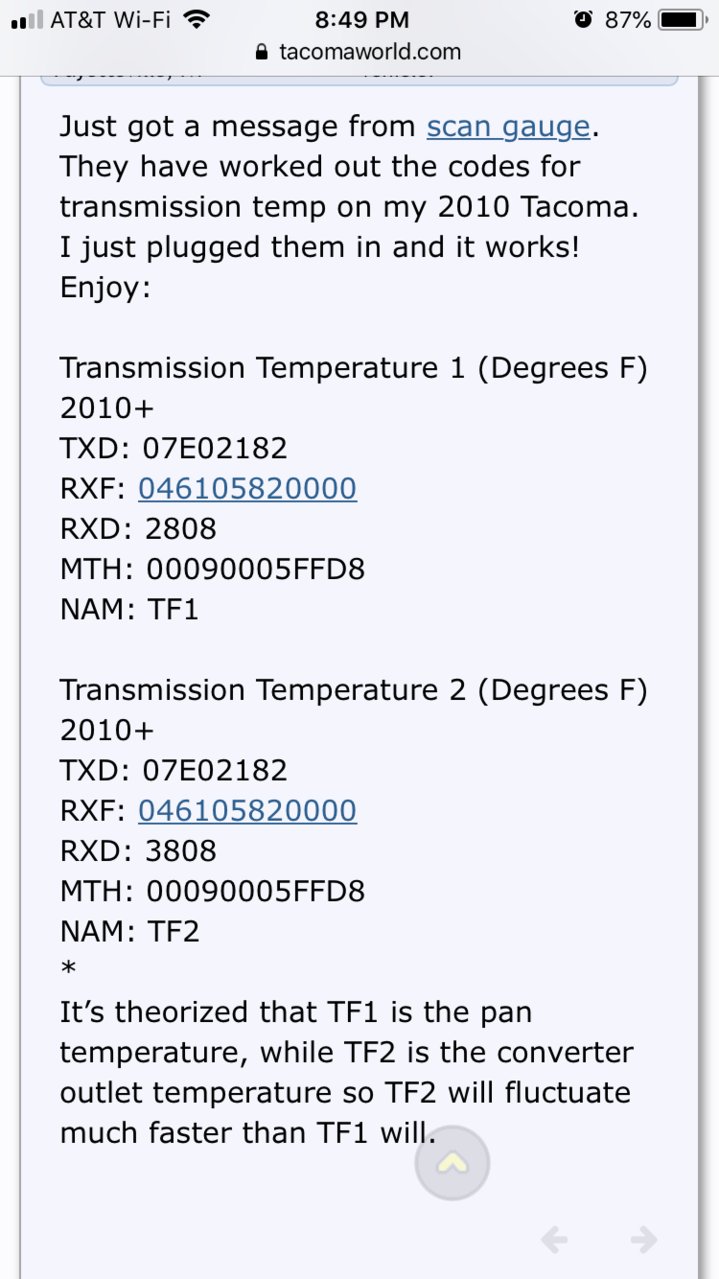This screenshot has height=1279, width=719.
Task: Tap the browser back arrow
Action: tap(554, 1240)
